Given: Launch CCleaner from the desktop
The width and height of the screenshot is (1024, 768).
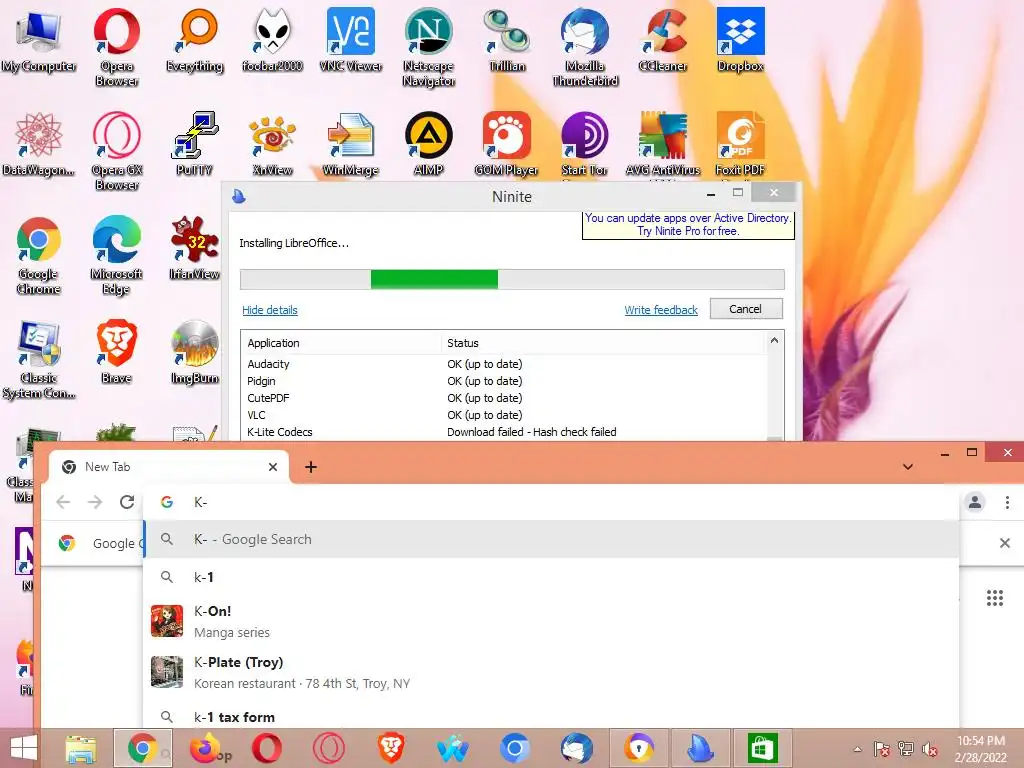Looking at the screenshot, I should coord(662,40).
